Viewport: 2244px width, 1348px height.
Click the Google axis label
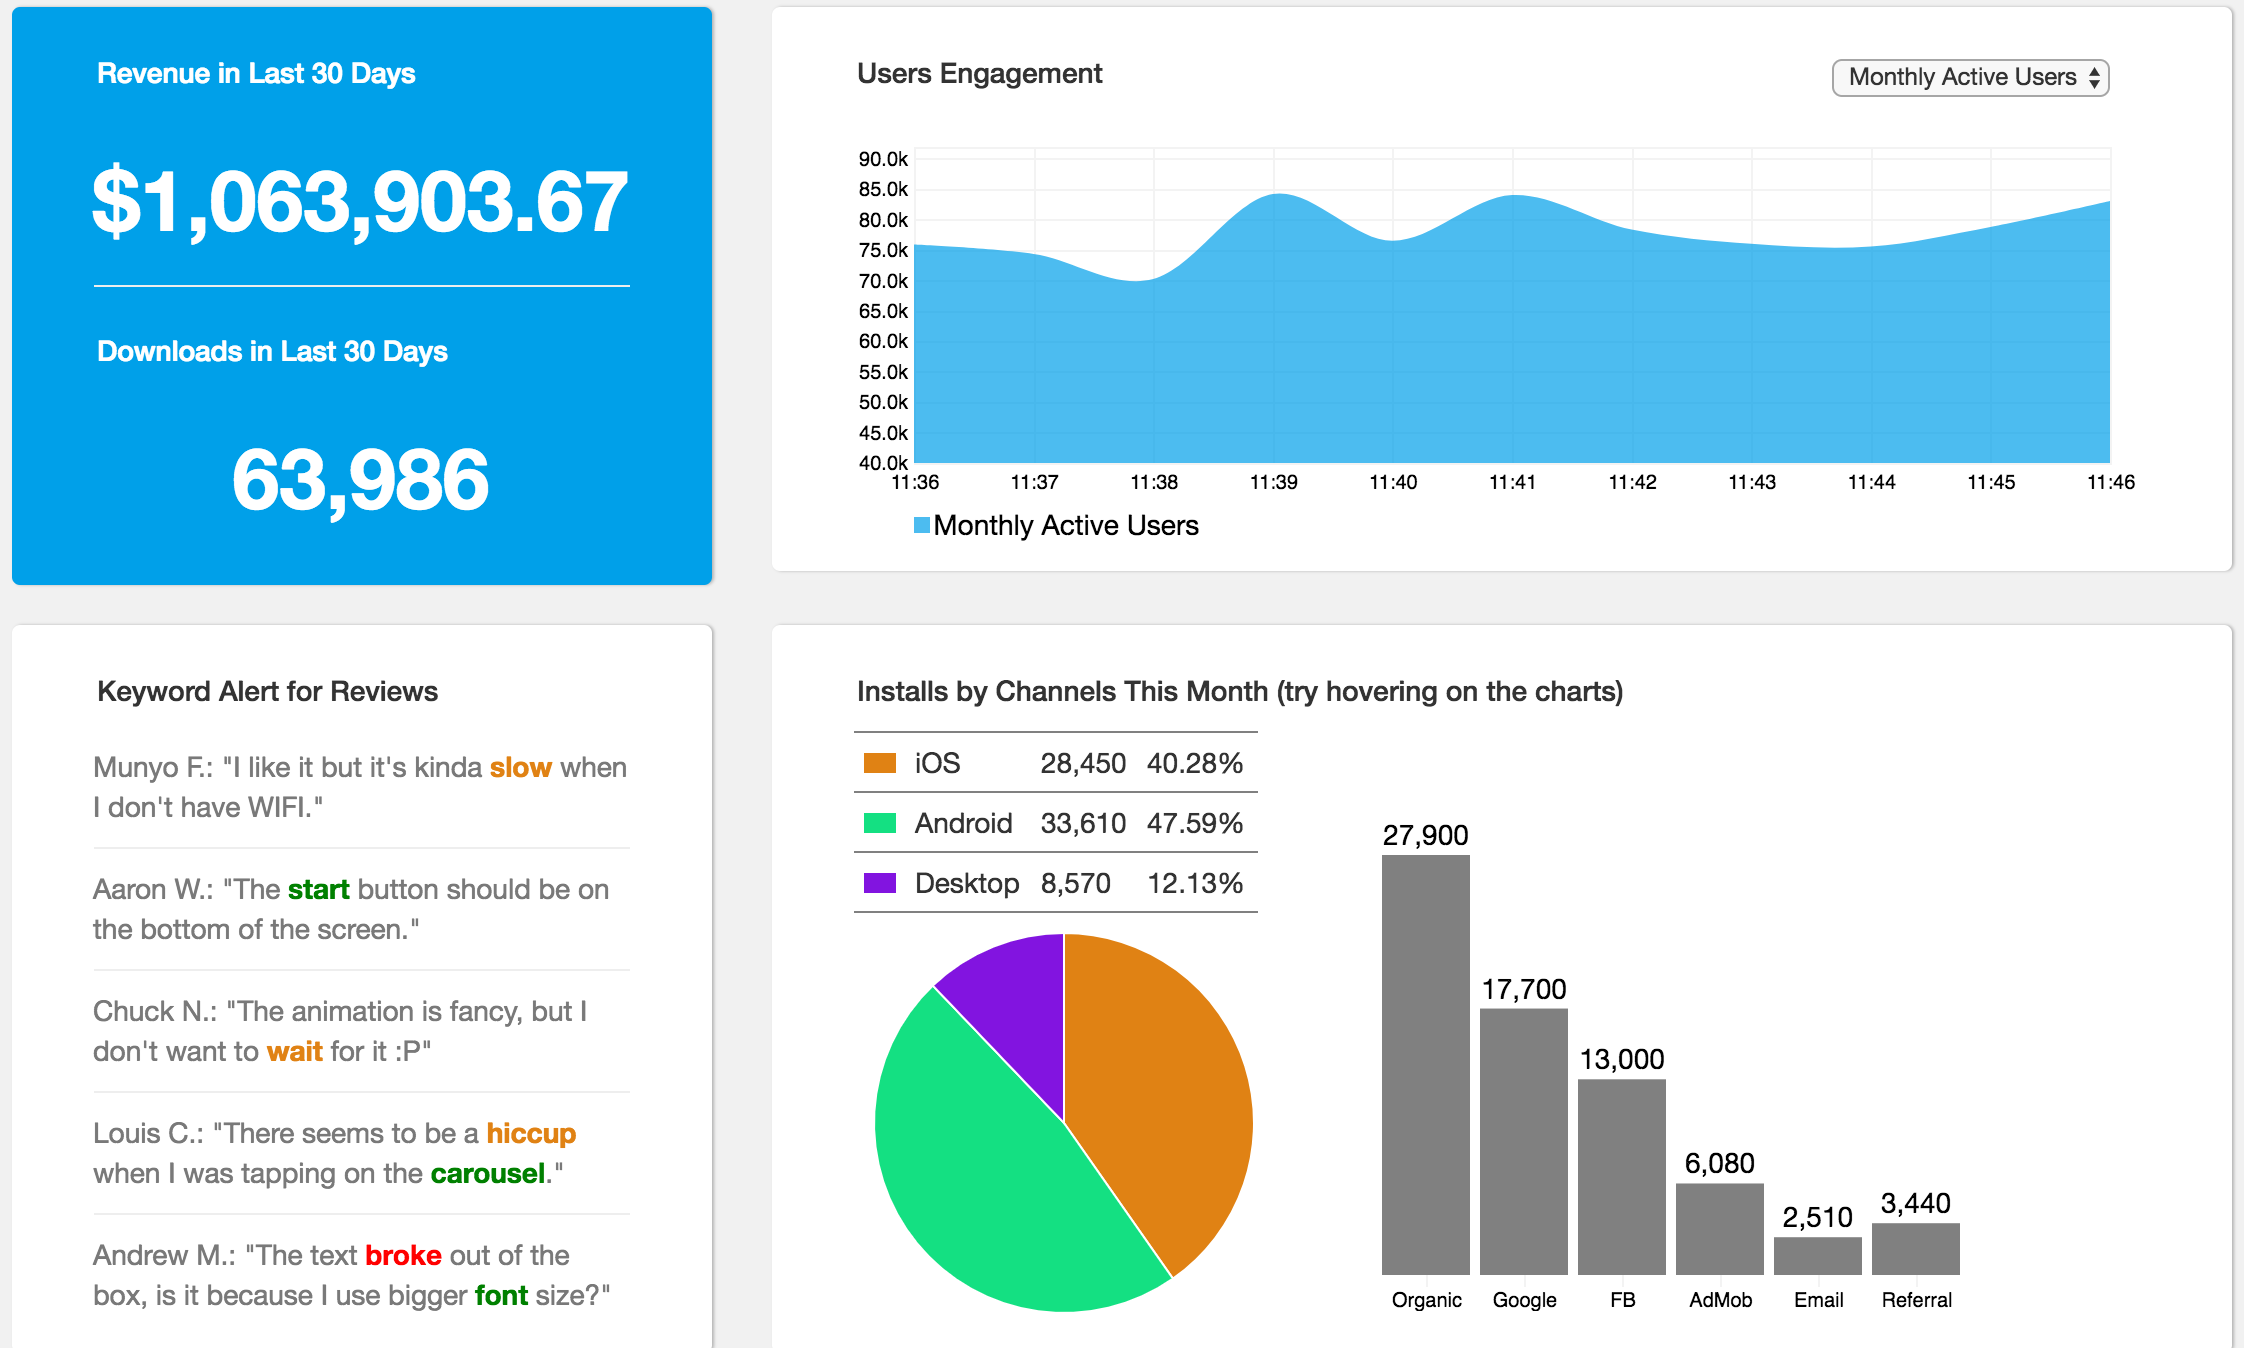click(1525, 1299)
